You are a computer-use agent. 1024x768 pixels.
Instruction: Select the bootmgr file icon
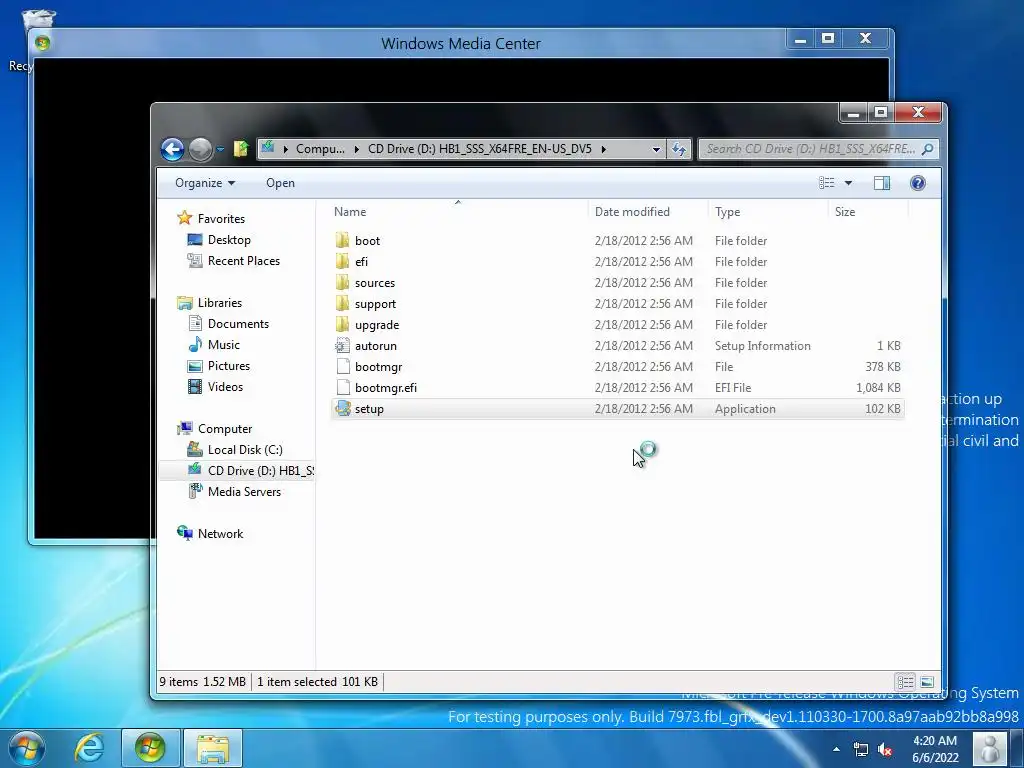tap(343, 366)
